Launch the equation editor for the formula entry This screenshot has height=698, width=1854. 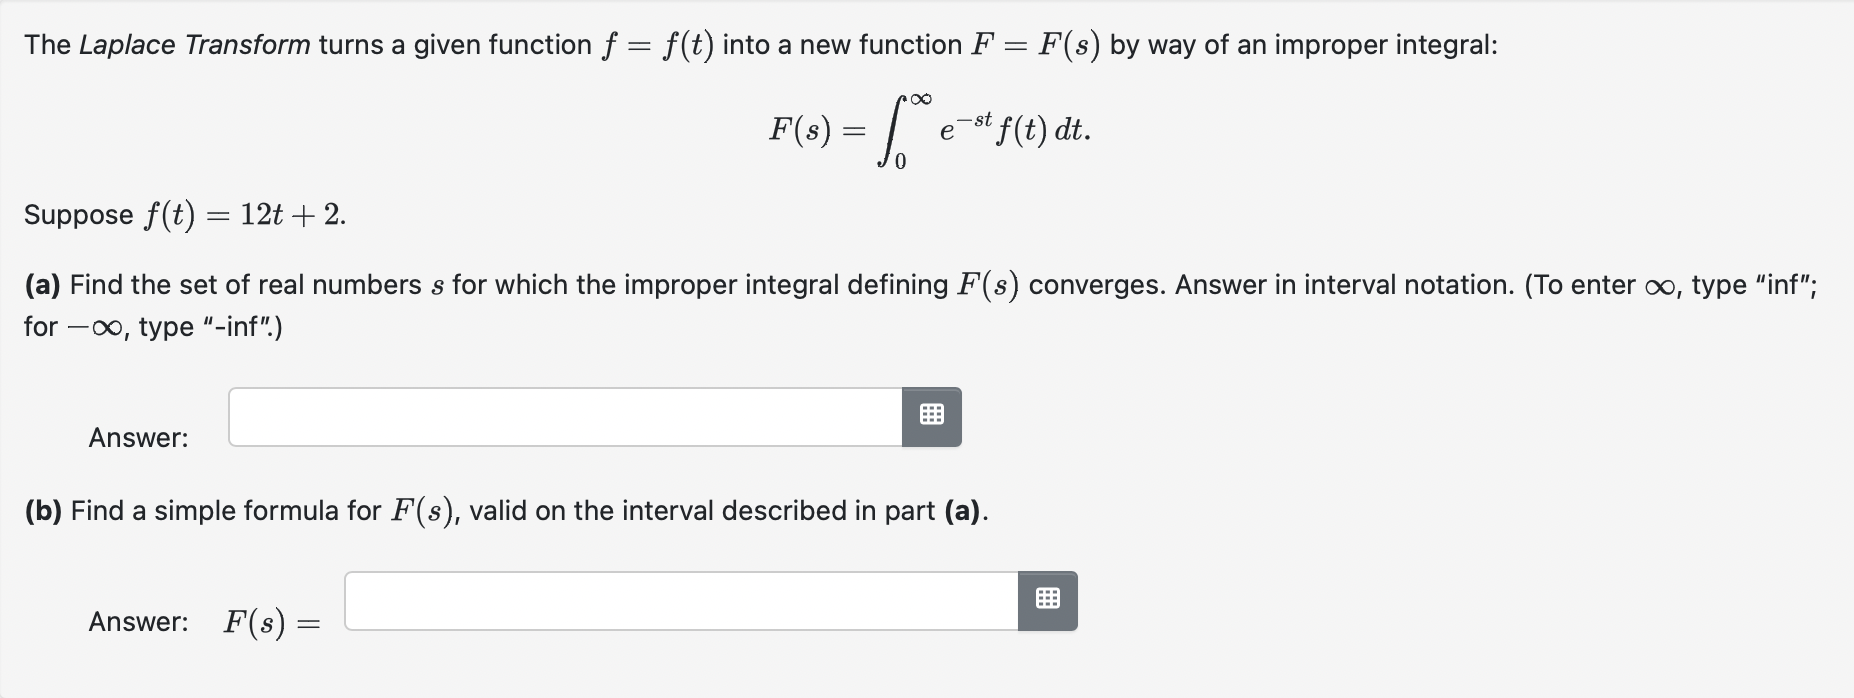1047,600
